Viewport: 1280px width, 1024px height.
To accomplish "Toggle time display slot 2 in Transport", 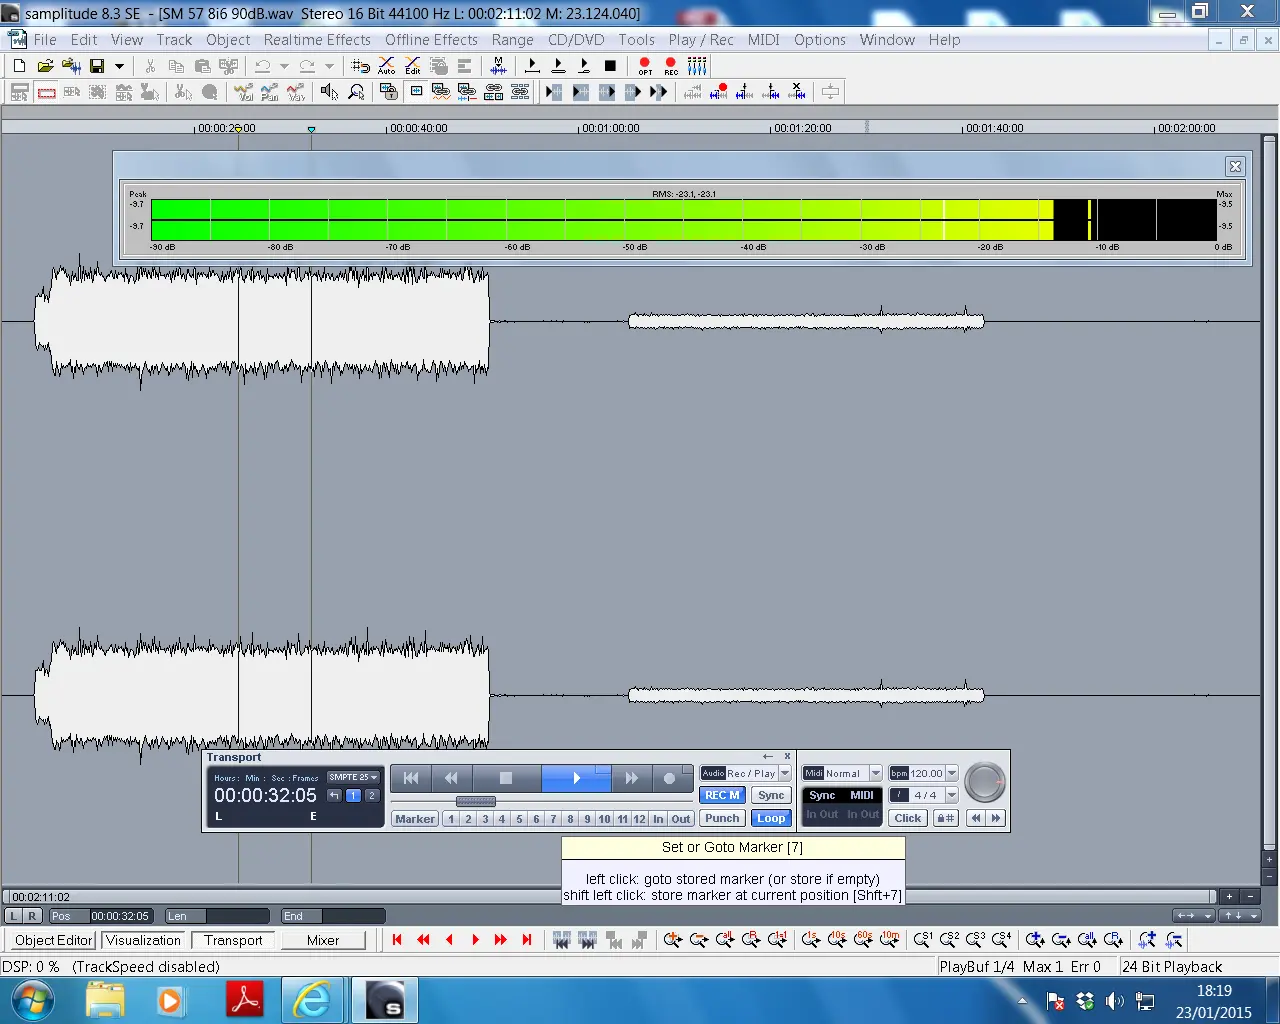I will click(372, 796).
